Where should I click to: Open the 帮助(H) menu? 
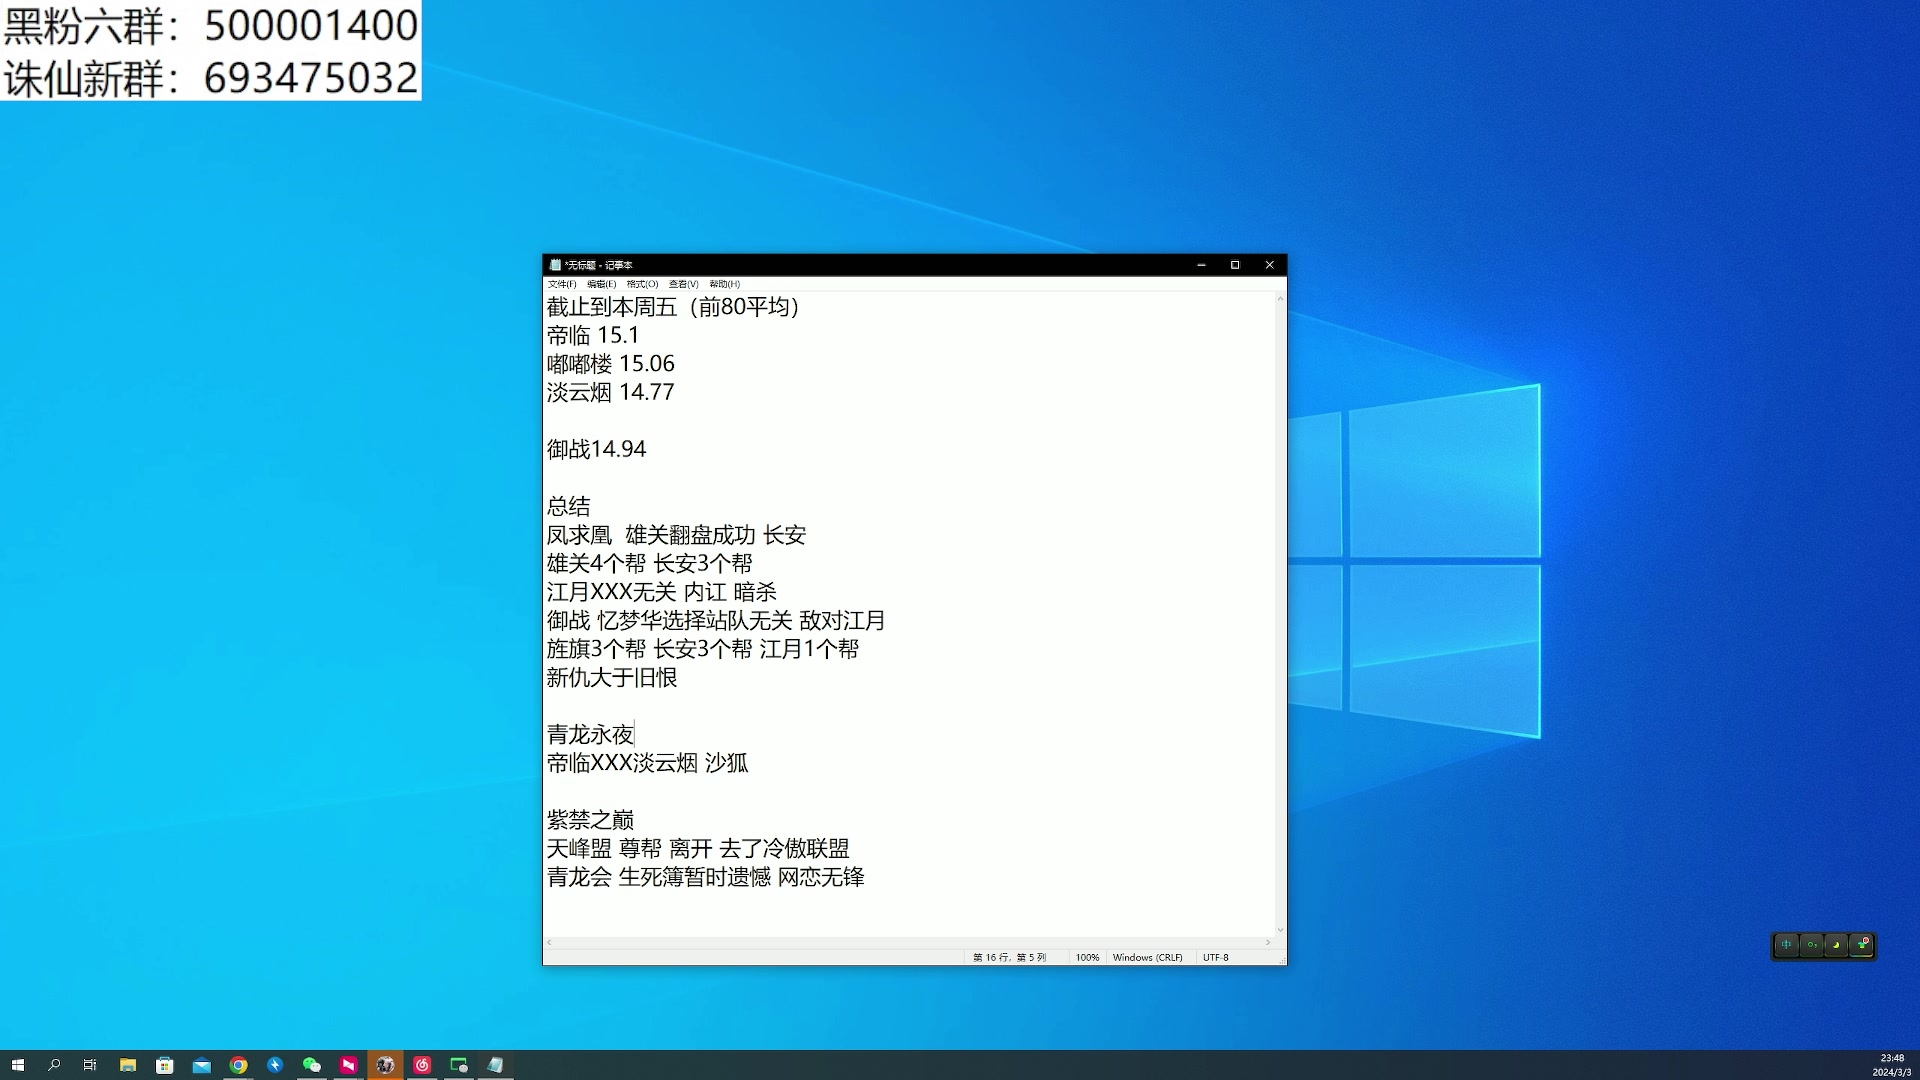pyautogui.click(x=724, y=284)
